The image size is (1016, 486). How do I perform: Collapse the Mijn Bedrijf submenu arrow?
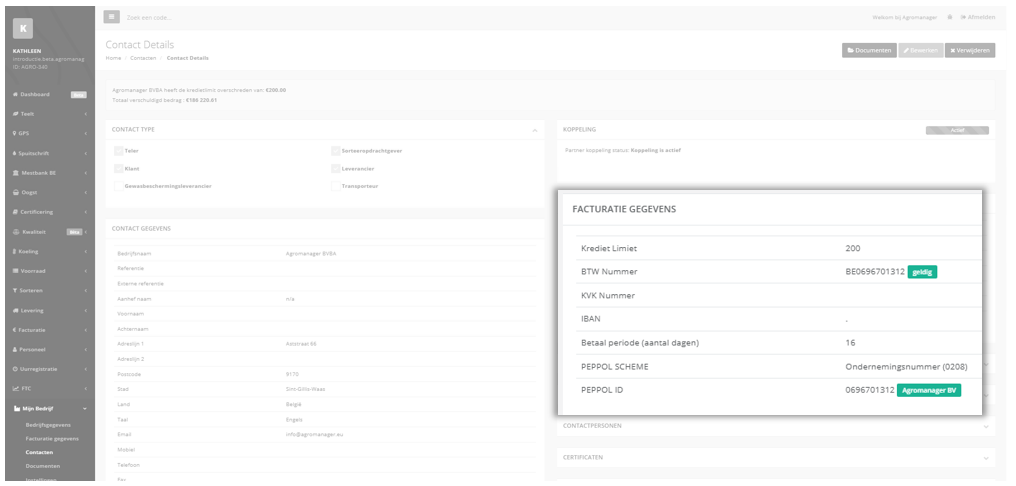(x=85, y=409)
